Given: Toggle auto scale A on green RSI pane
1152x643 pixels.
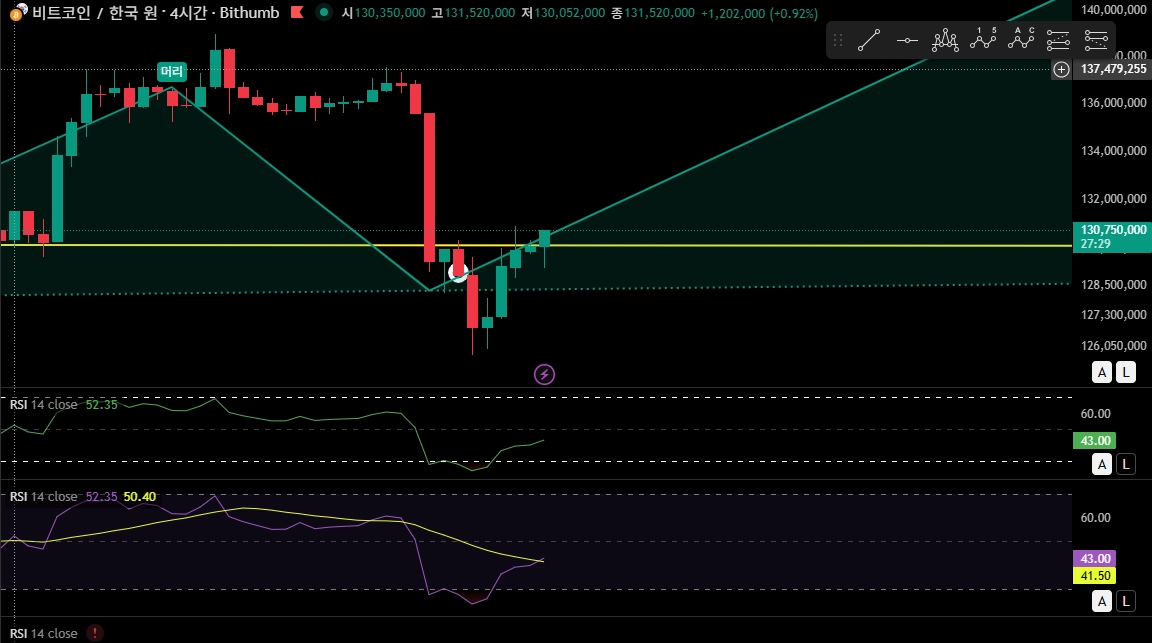Looking at the screenshot, I should (1102, 464).
